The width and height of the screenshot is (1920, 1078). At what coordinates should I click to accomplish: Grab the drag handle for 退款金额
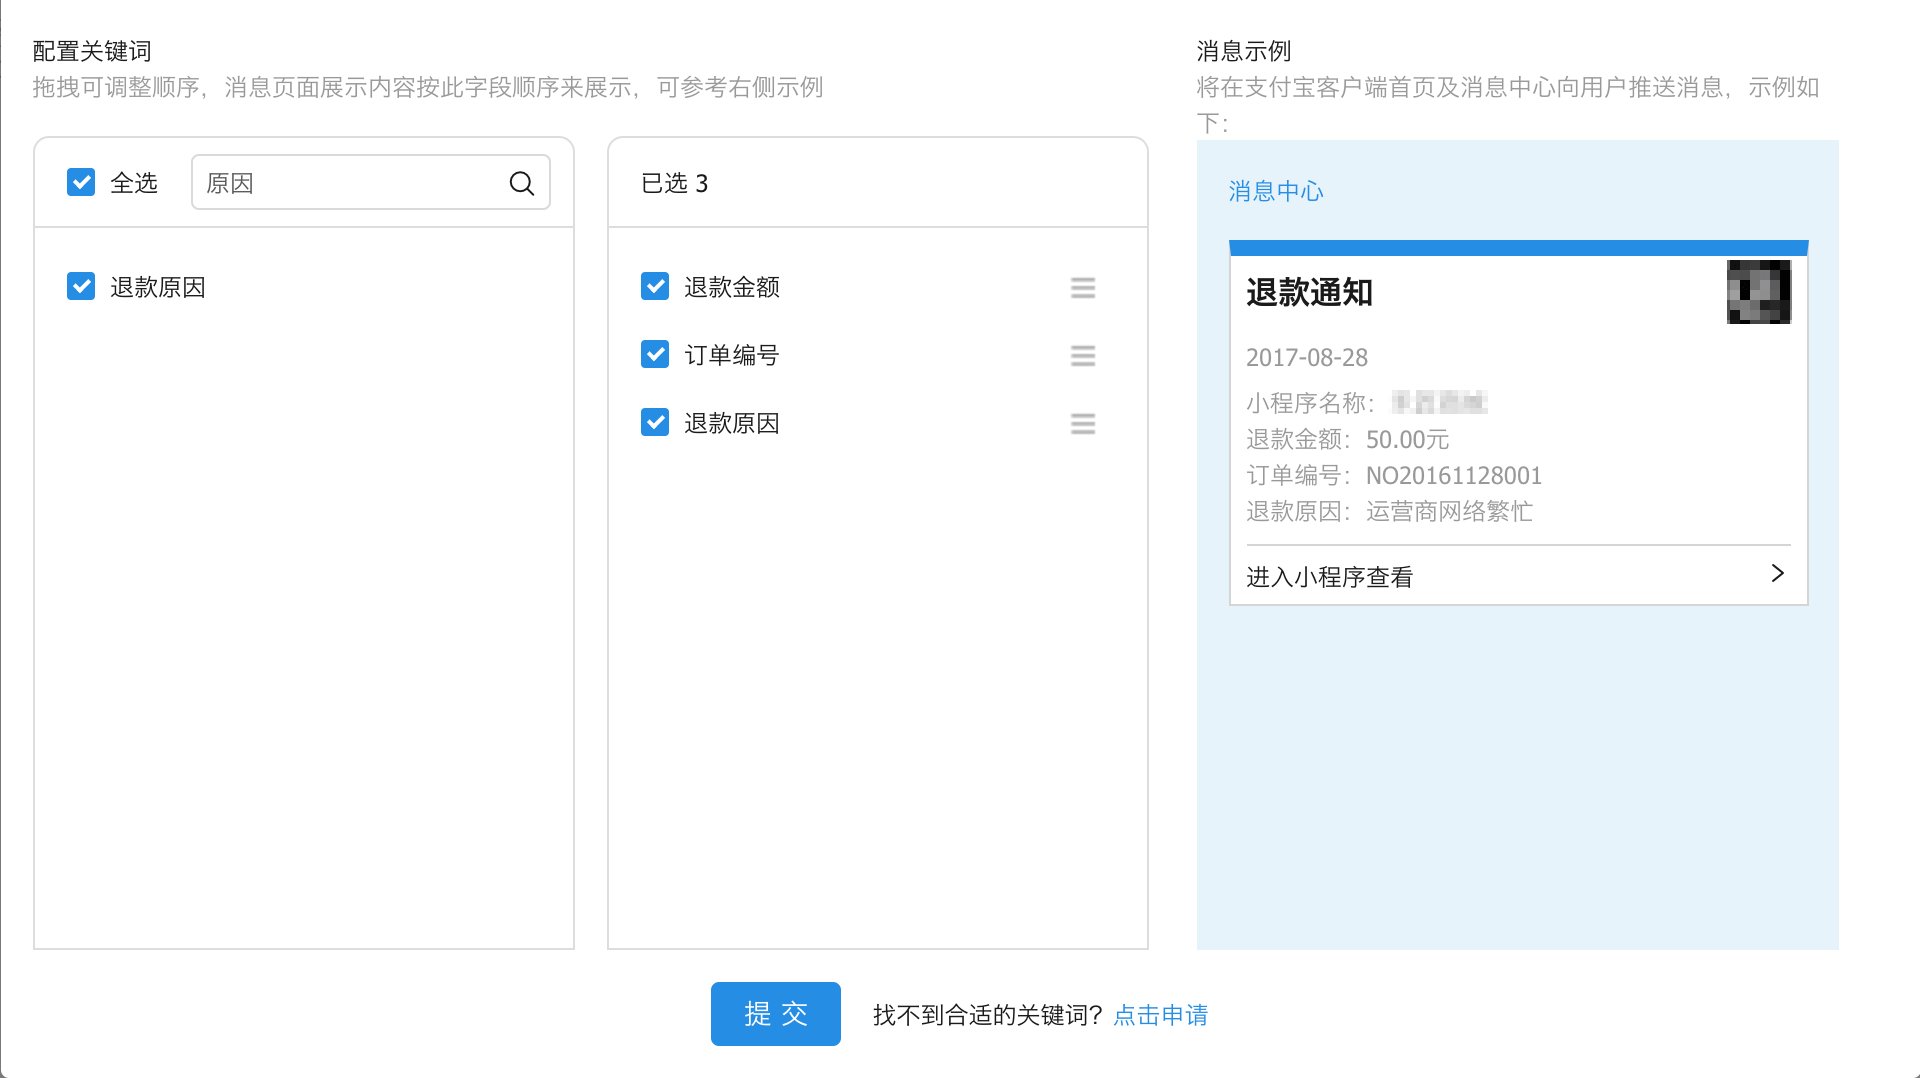(x=1082, y=288)
